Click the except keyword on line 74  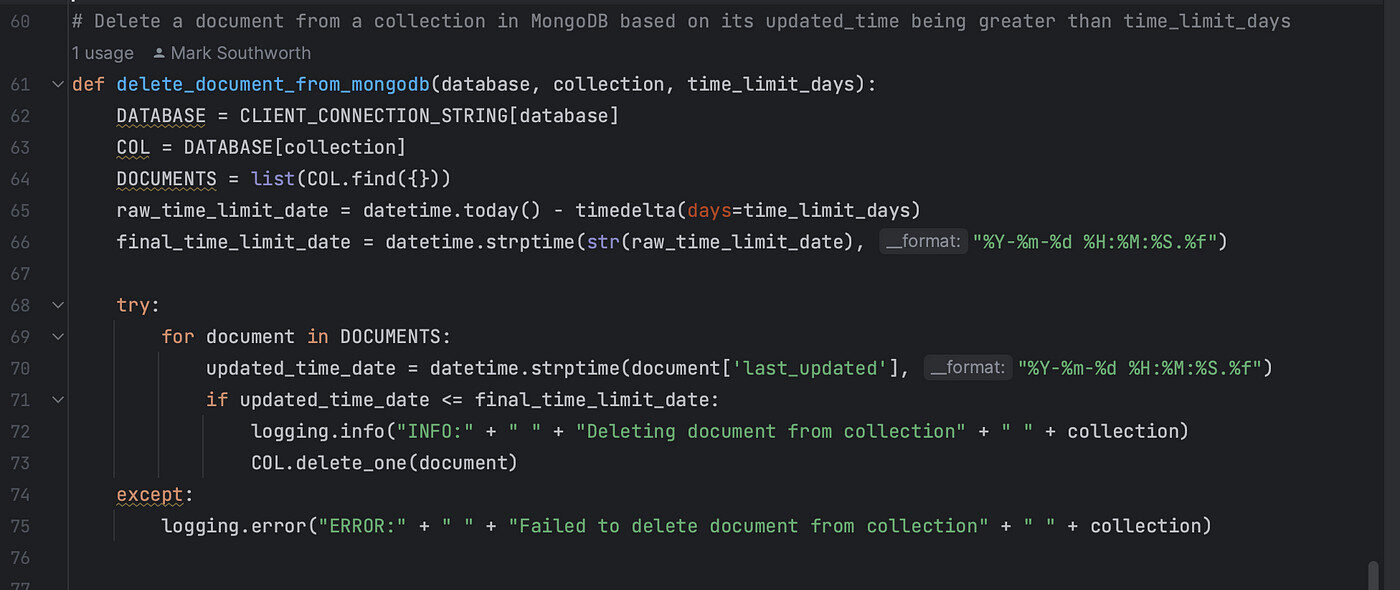150,494
